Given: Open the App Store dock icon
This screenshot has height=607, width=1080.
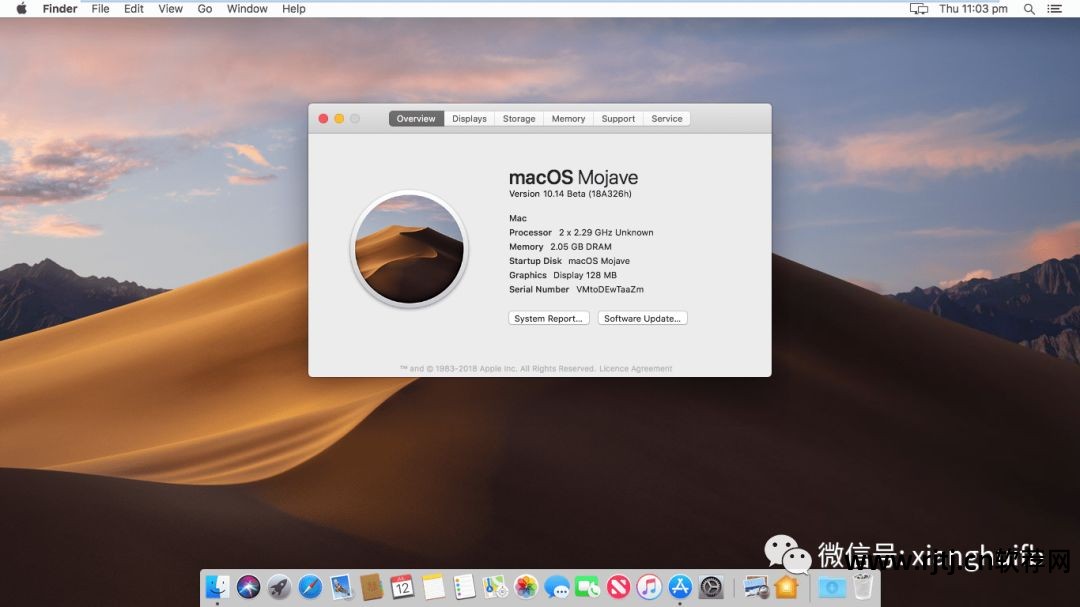Looking at the screenshot, I should point(680,587).
